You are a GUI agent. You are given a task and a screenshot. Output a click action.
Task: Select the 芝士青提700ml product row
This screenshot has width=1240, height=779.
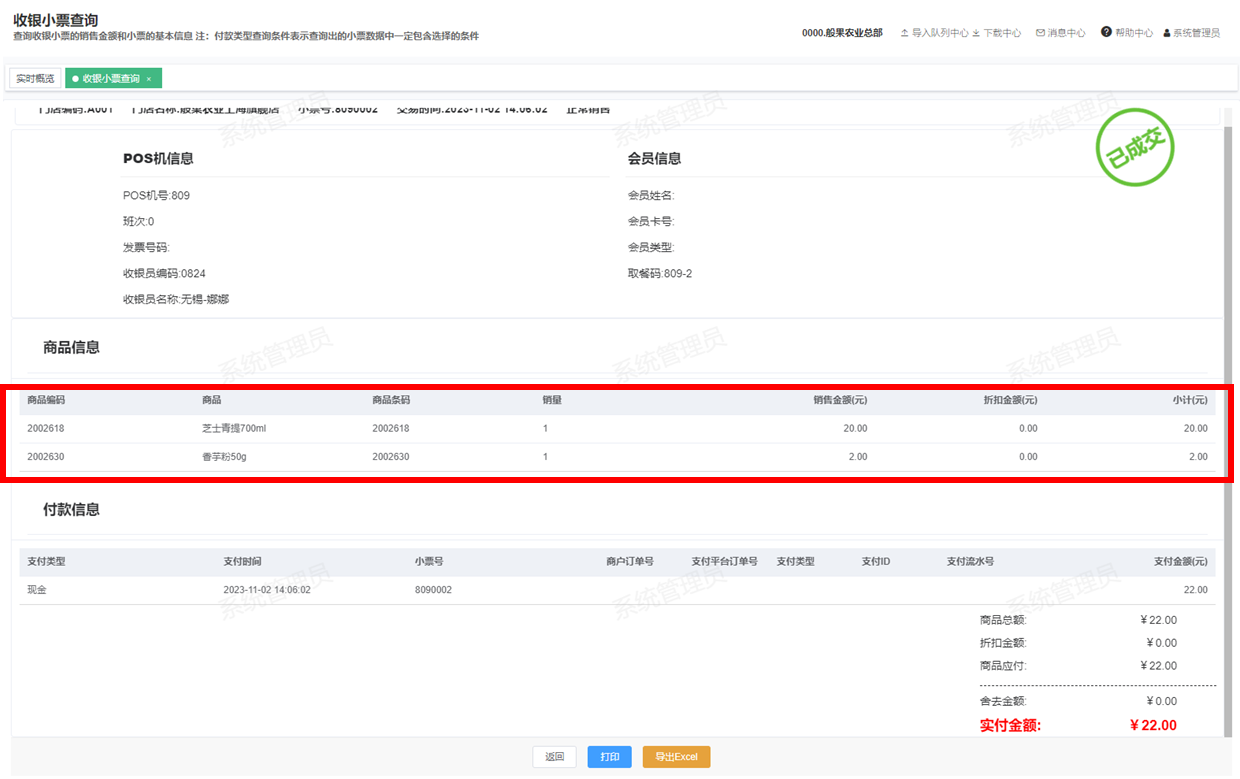(233, 429)
